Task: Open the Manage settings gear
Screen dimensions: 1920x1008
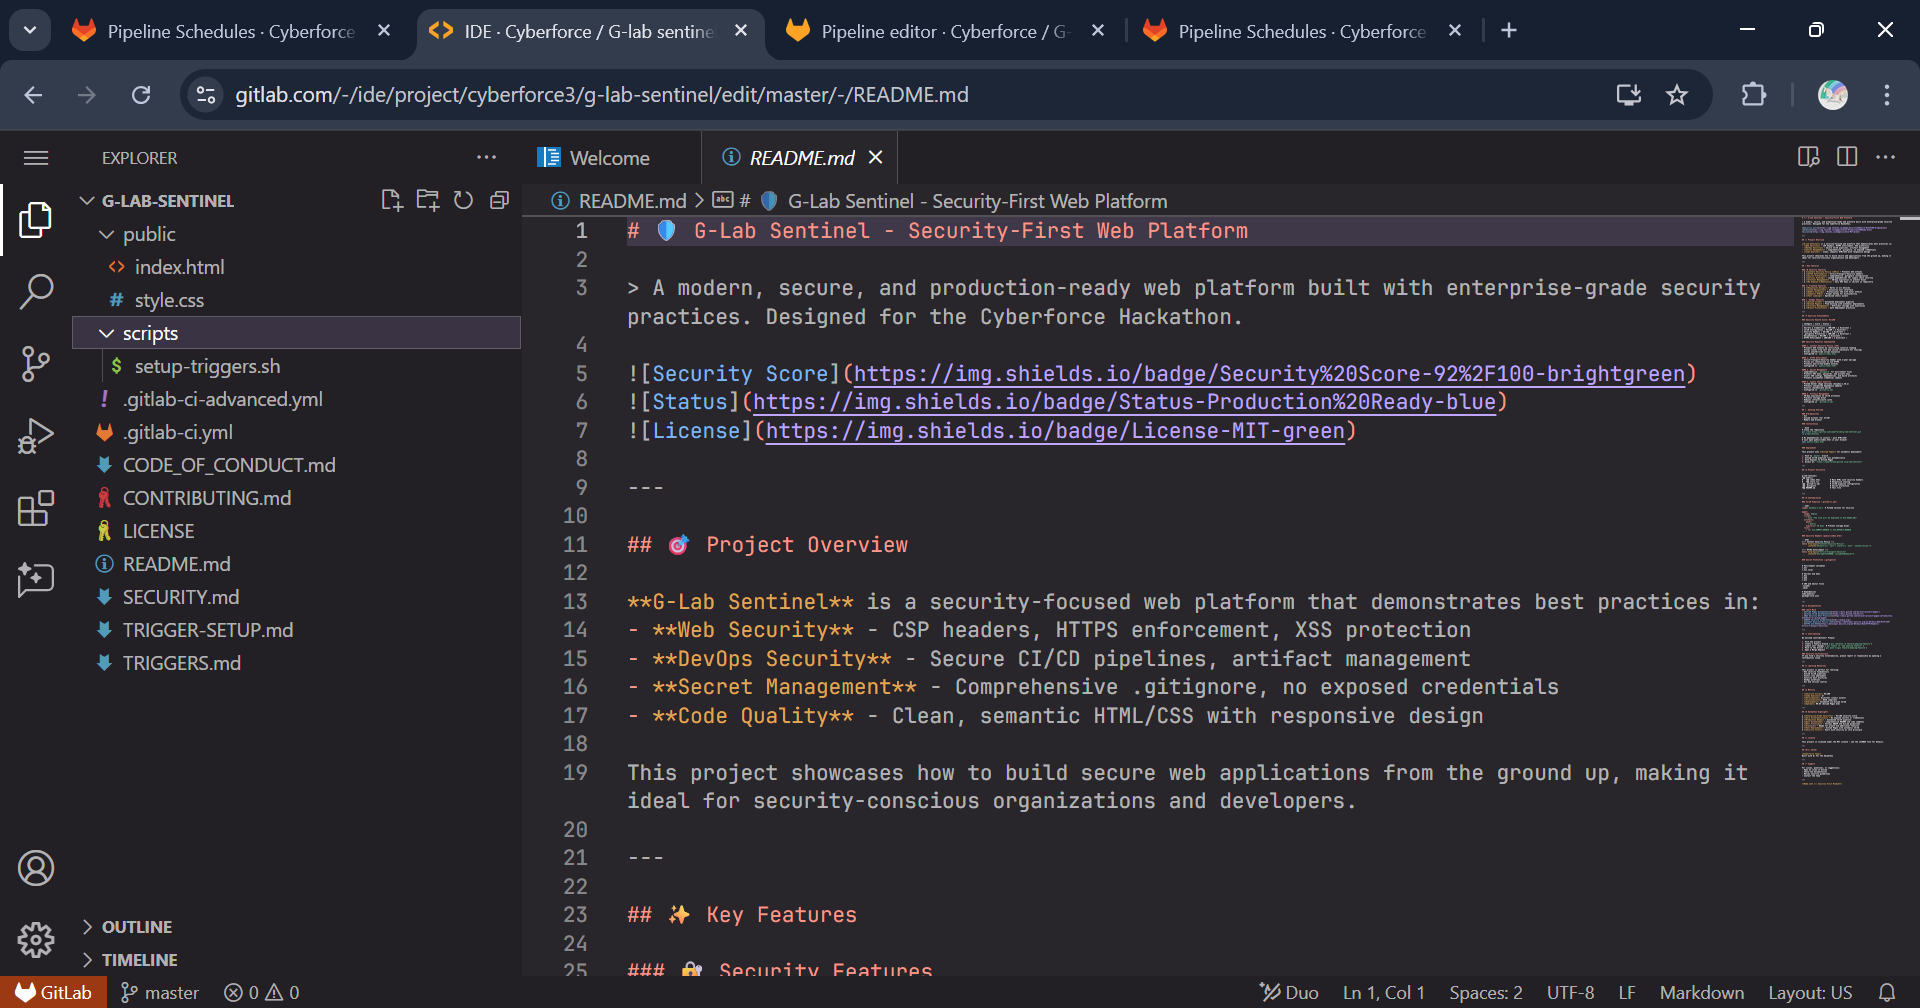Action: (x=36, y=940)
